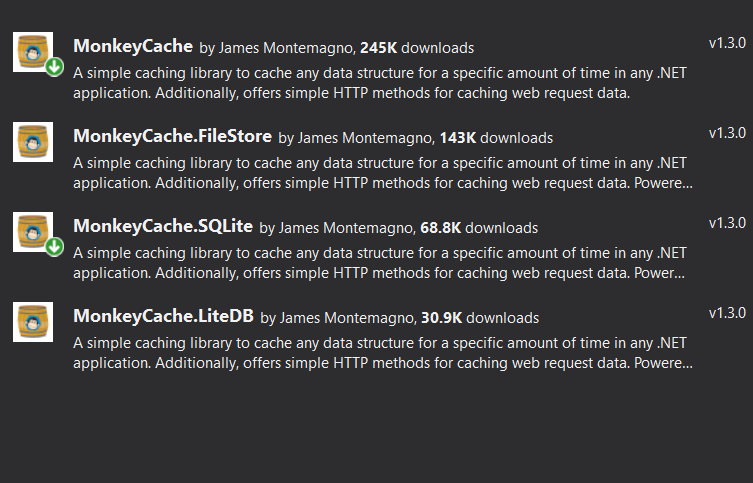
Task: Select the MonkeyCache.FileStore package title
Action: 172,136
